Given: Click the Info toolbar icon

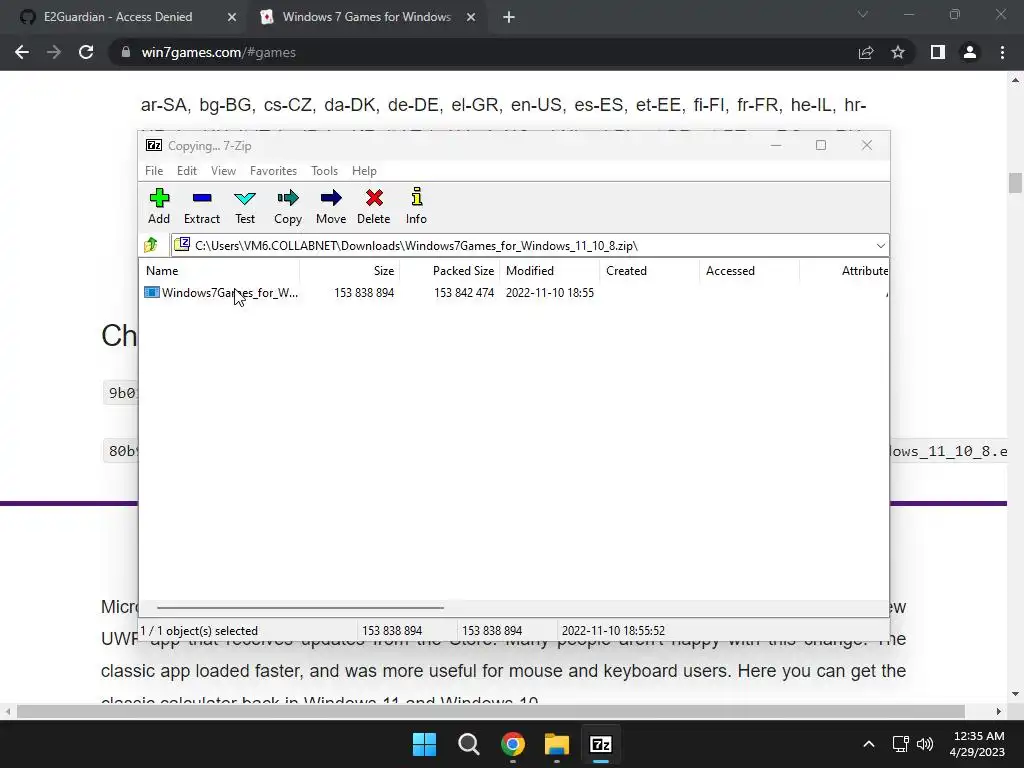Looking at the screenshot, I should click(416, 206).
